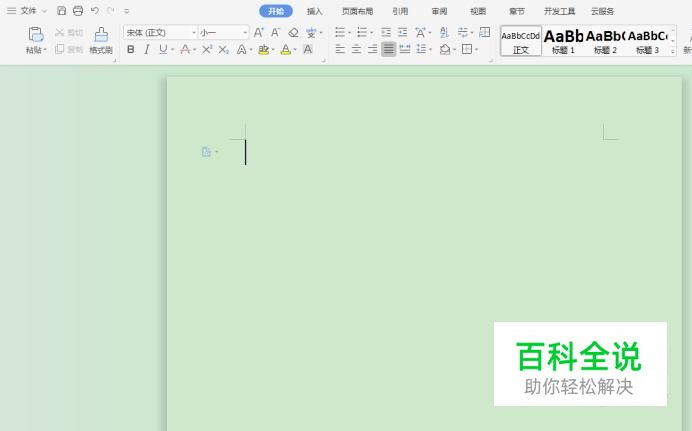Open the 文件 menu
This screenshot has height=431, width=692.
click(28, 11)
